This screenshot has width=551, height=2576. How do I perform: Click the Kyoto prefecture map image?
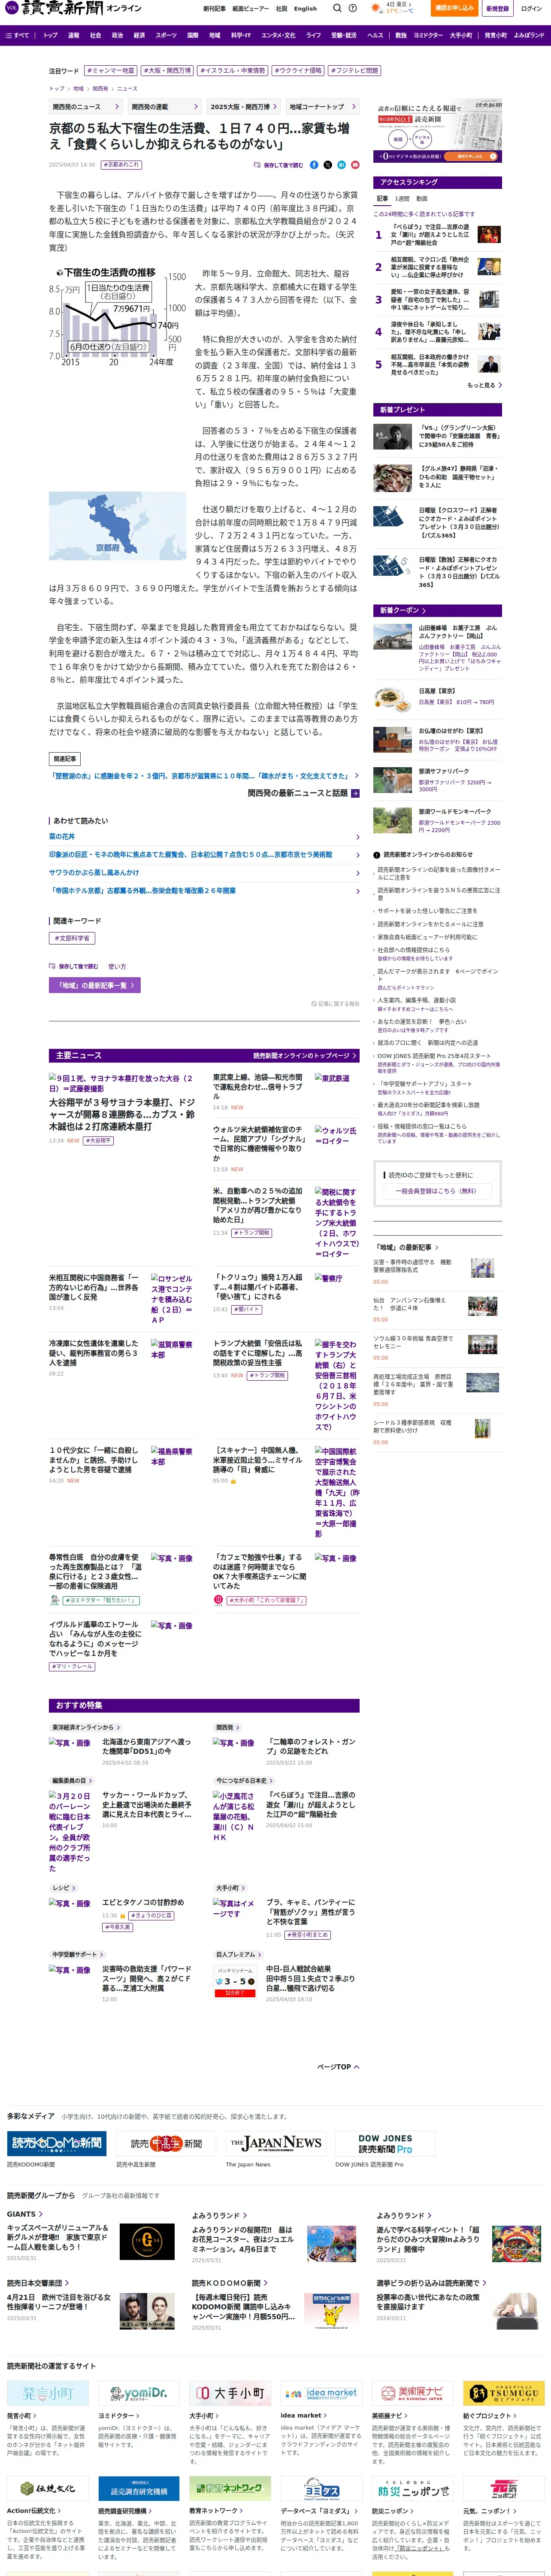tap(117, 526)
